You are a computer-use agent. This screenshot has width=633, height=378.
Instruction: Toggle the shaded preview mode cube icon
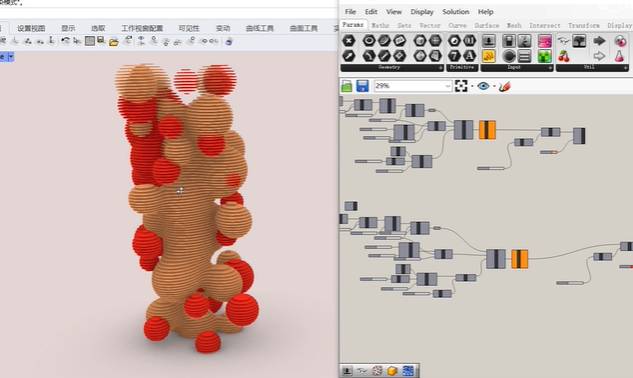point(392,370)
